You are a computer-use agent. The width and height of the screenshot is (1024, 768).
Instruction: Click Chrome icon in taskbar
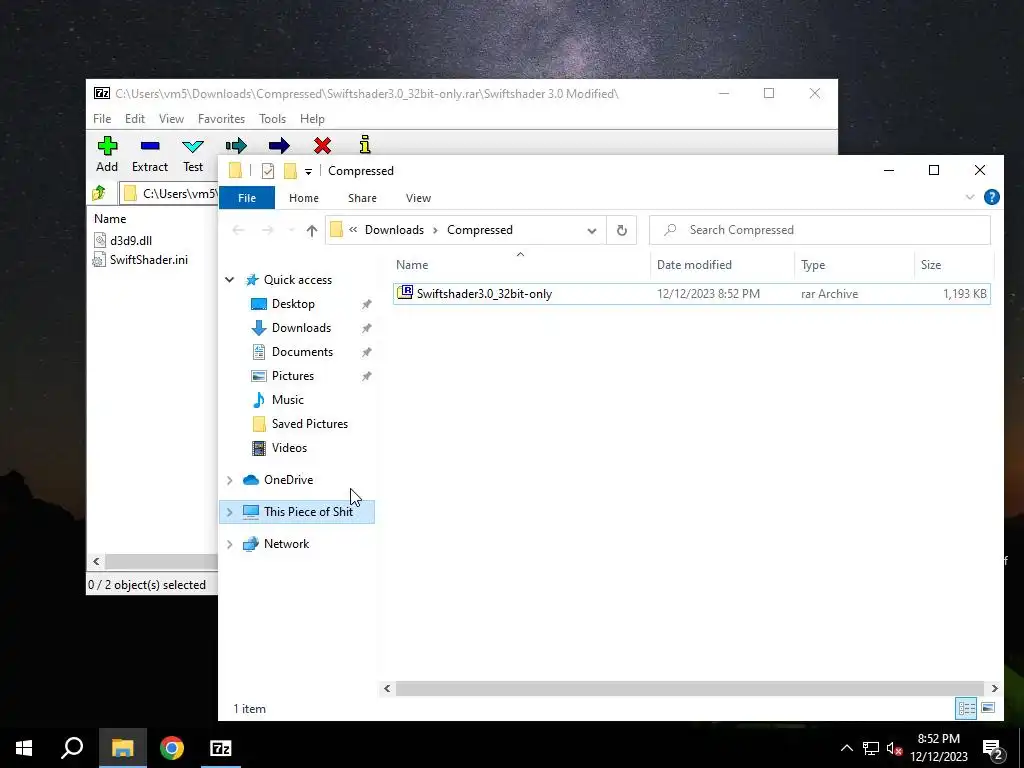point(172,748)
